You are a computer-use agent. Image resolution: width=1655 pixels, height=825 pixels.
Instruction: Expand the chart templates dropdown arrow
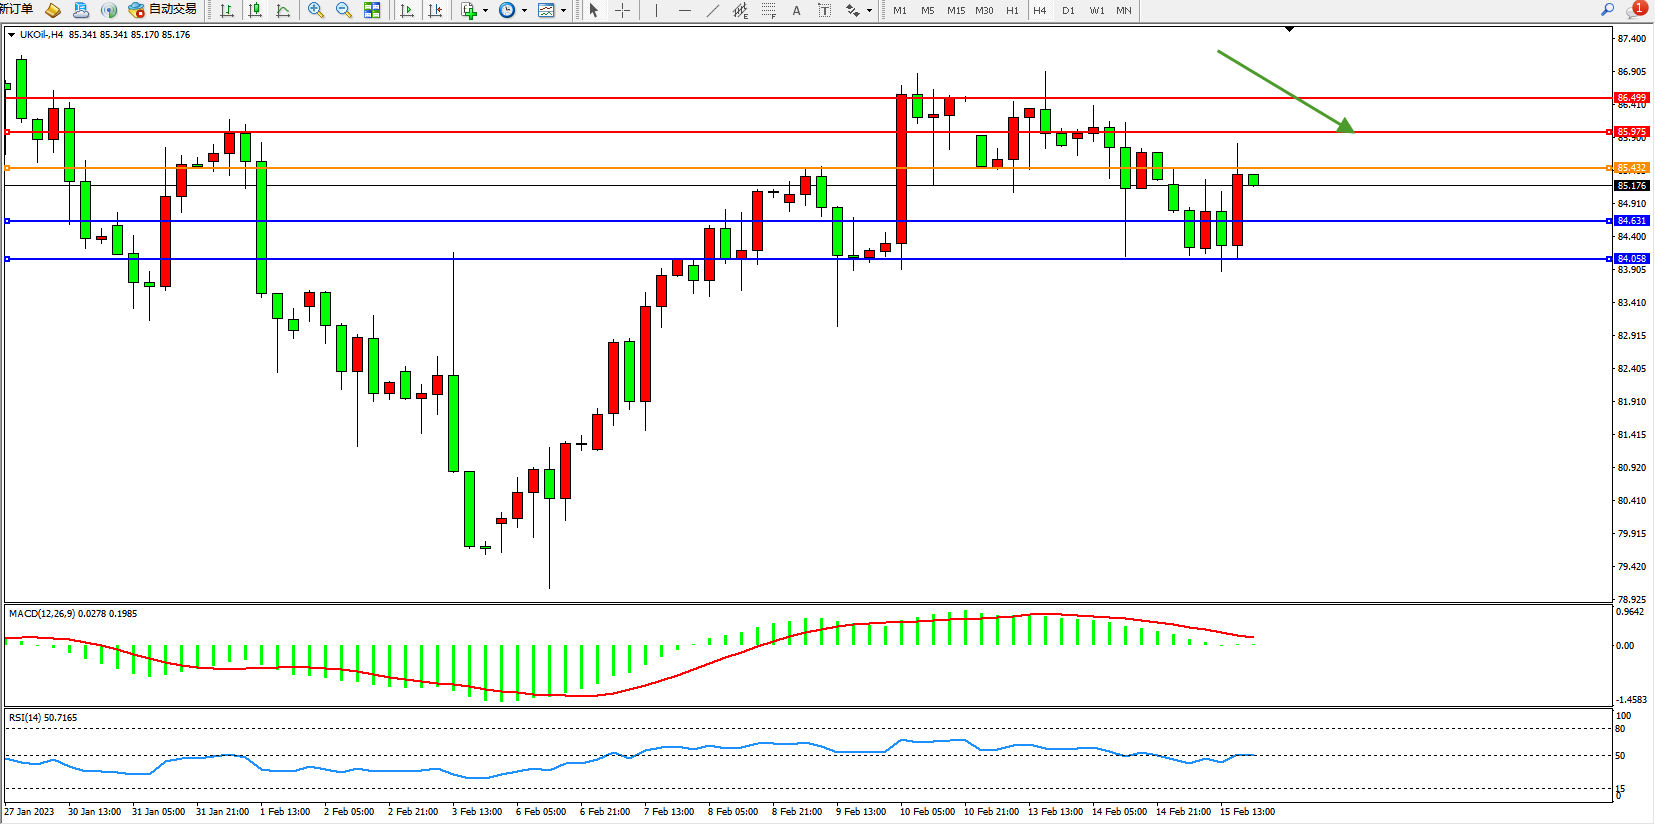[563, 11]
